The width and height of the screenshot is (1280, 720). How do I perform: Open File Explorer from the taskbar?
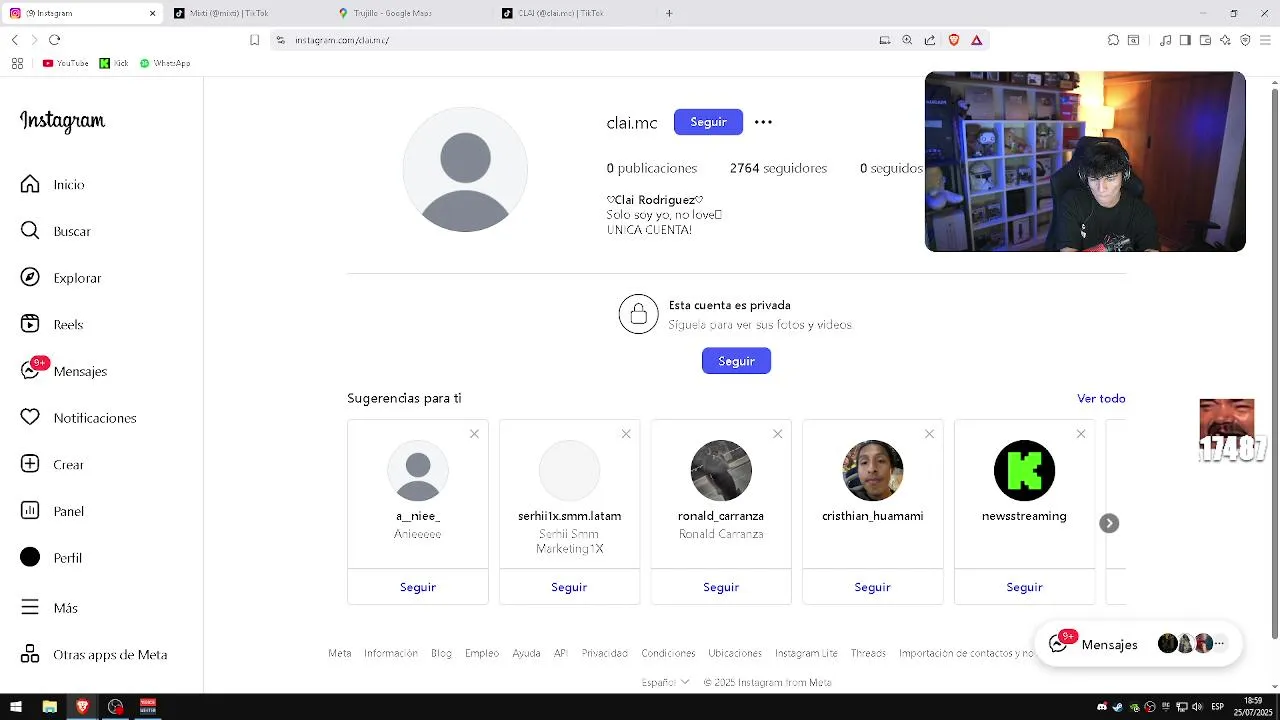click(x=49, y=707)
